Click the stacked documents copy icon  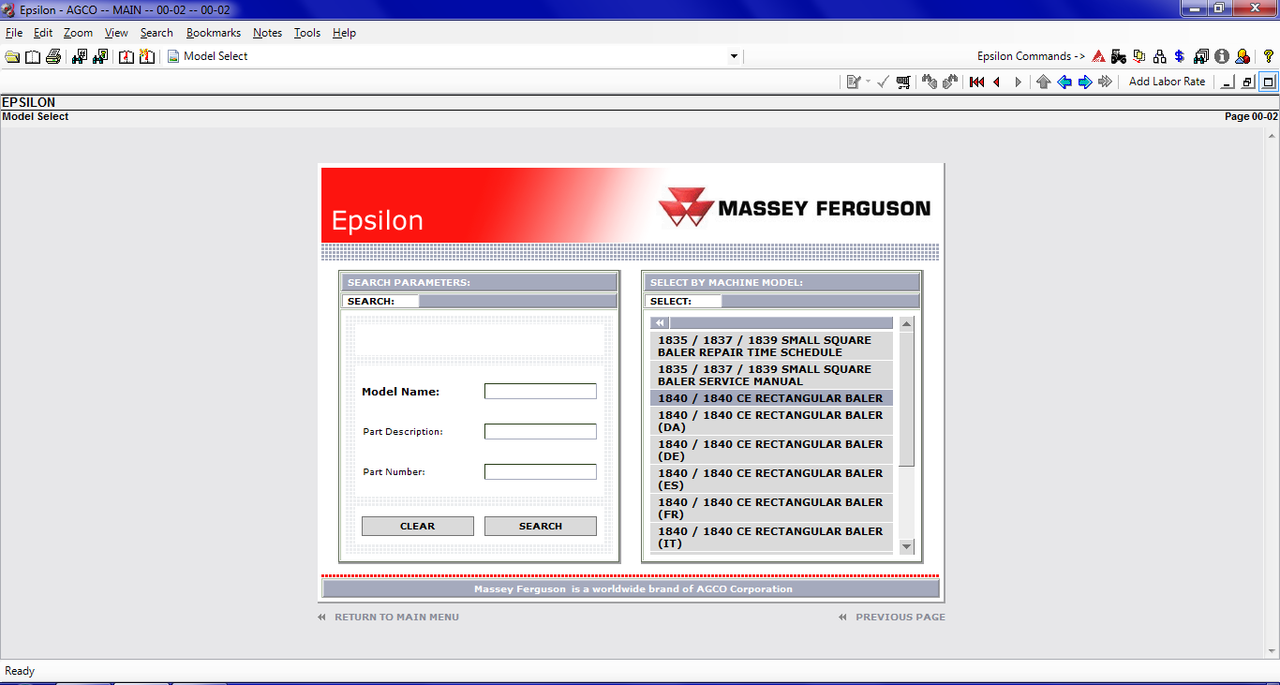click(x=1139, y=56)
